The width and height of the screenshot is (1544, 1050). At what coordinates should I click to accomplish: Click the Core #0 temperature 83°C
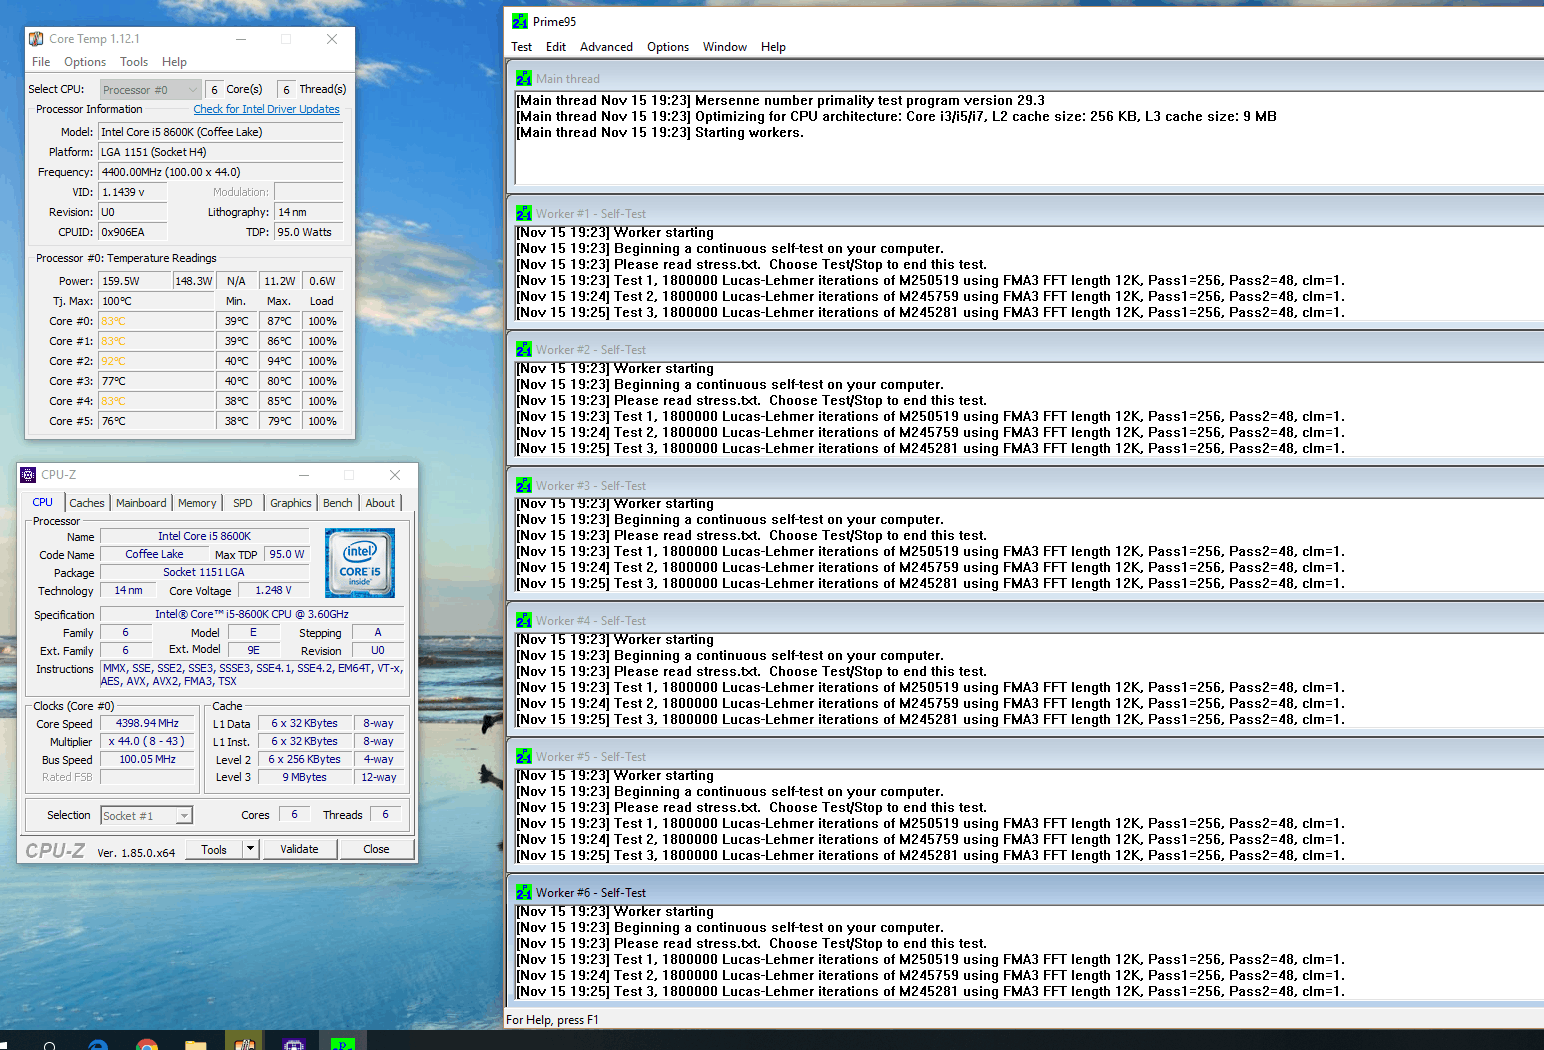[157, 321]
